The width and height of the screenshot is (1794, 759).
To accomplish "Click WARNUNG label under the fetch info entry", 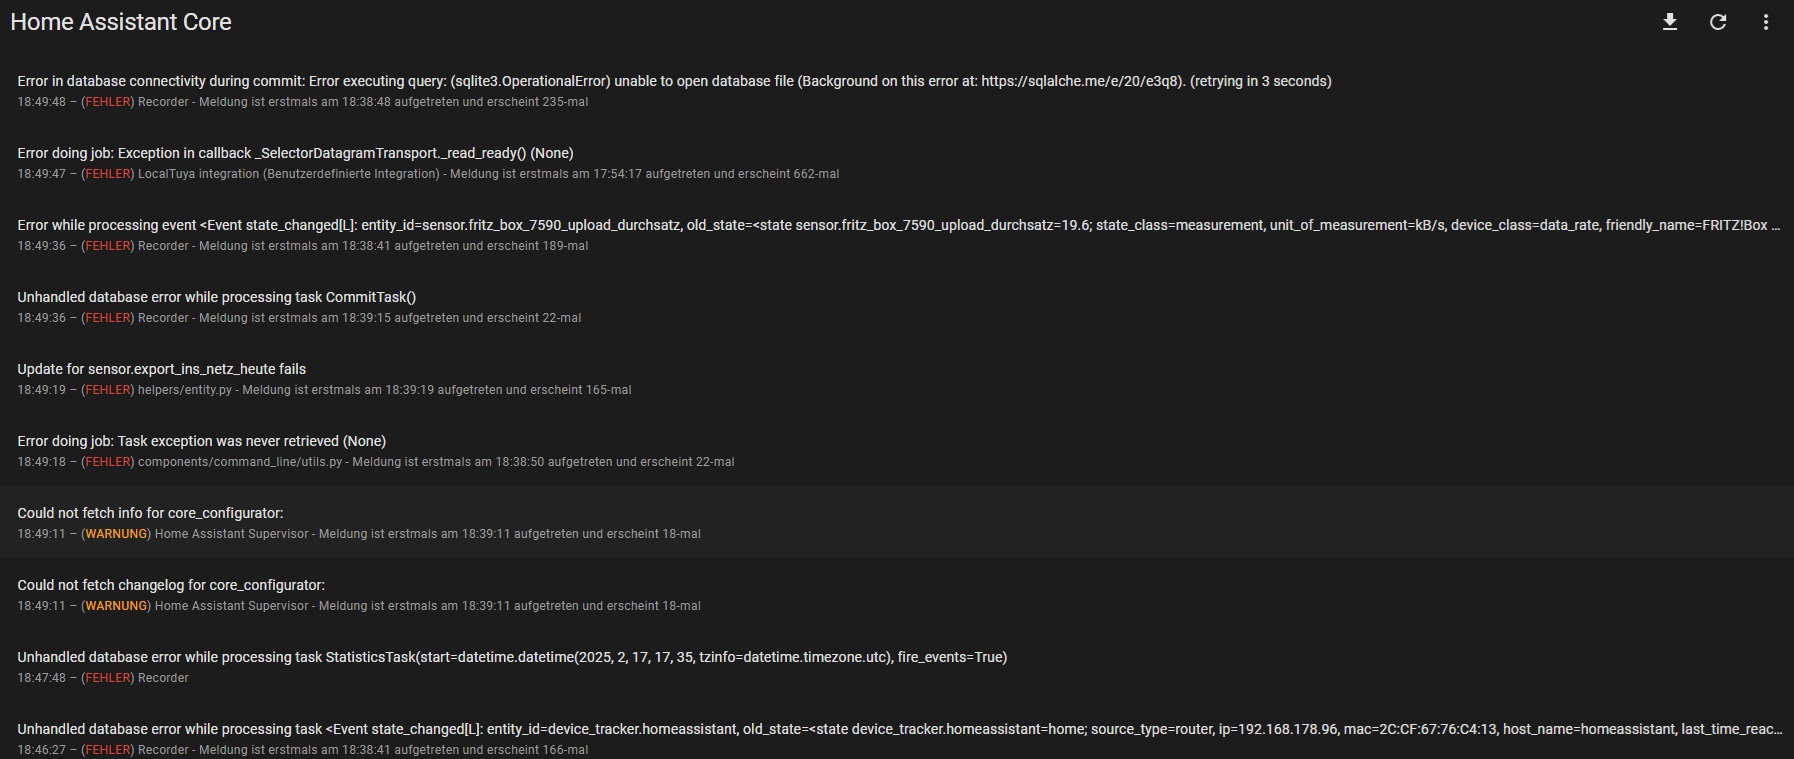I will [x=116, y=534].
